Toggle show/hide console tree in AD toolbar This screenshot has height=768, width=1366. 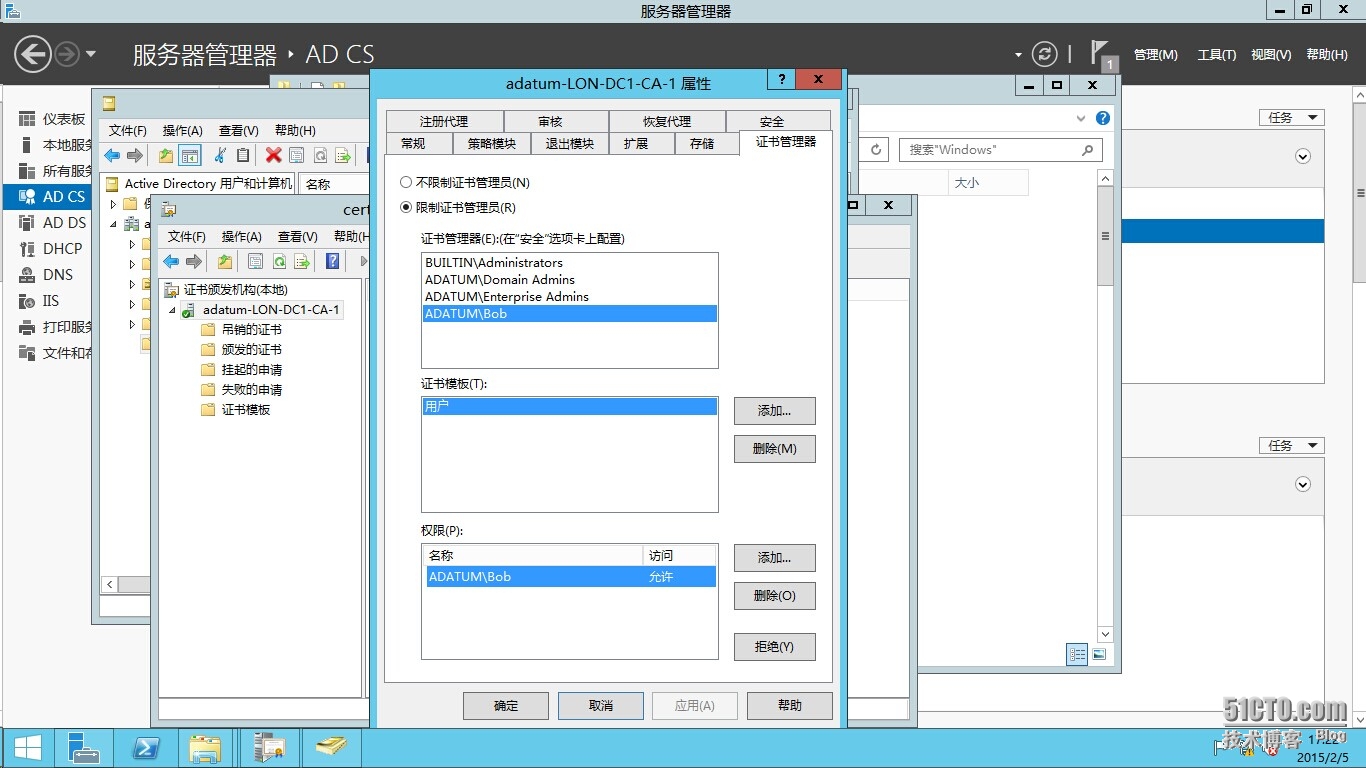[x=190, y=155]
